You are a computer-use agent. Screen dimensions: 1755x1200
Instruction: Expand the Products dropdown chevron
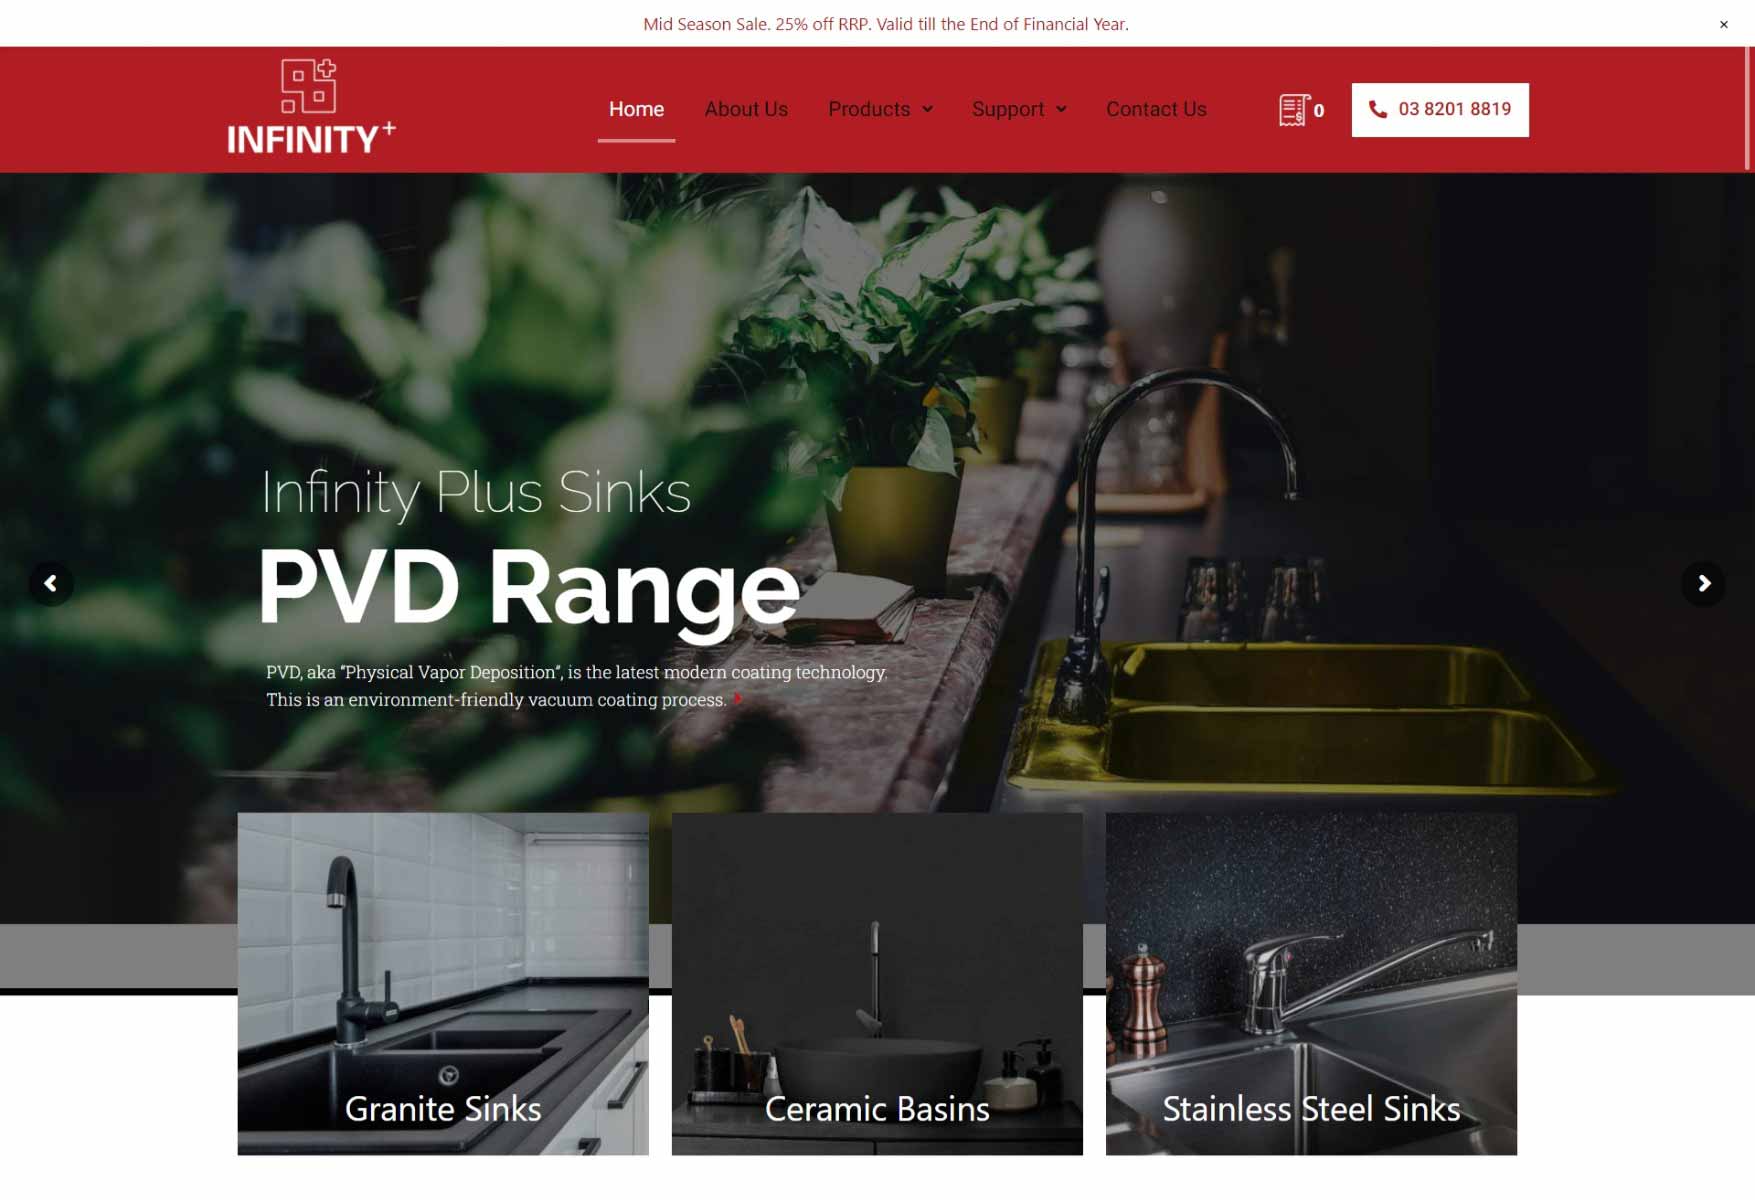click(928, 109)
